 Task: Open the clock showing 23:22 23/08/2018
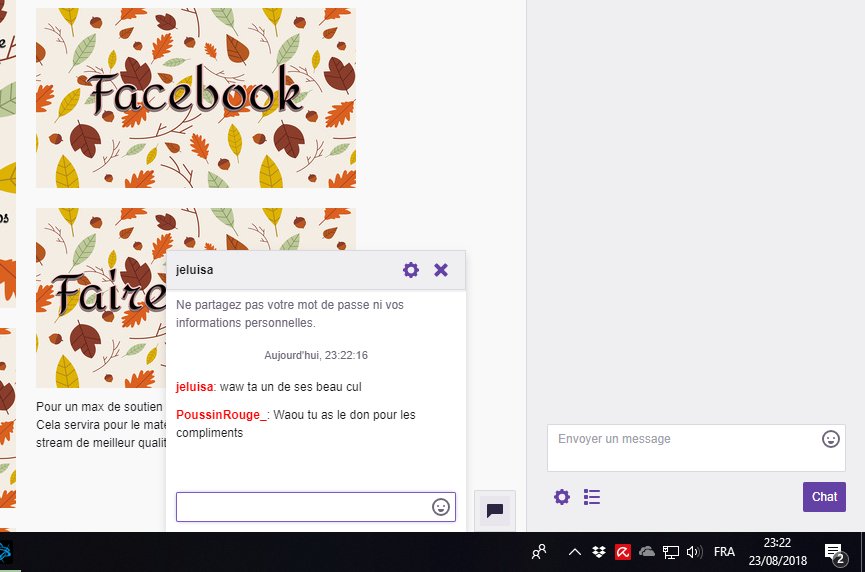pos(777,552)
